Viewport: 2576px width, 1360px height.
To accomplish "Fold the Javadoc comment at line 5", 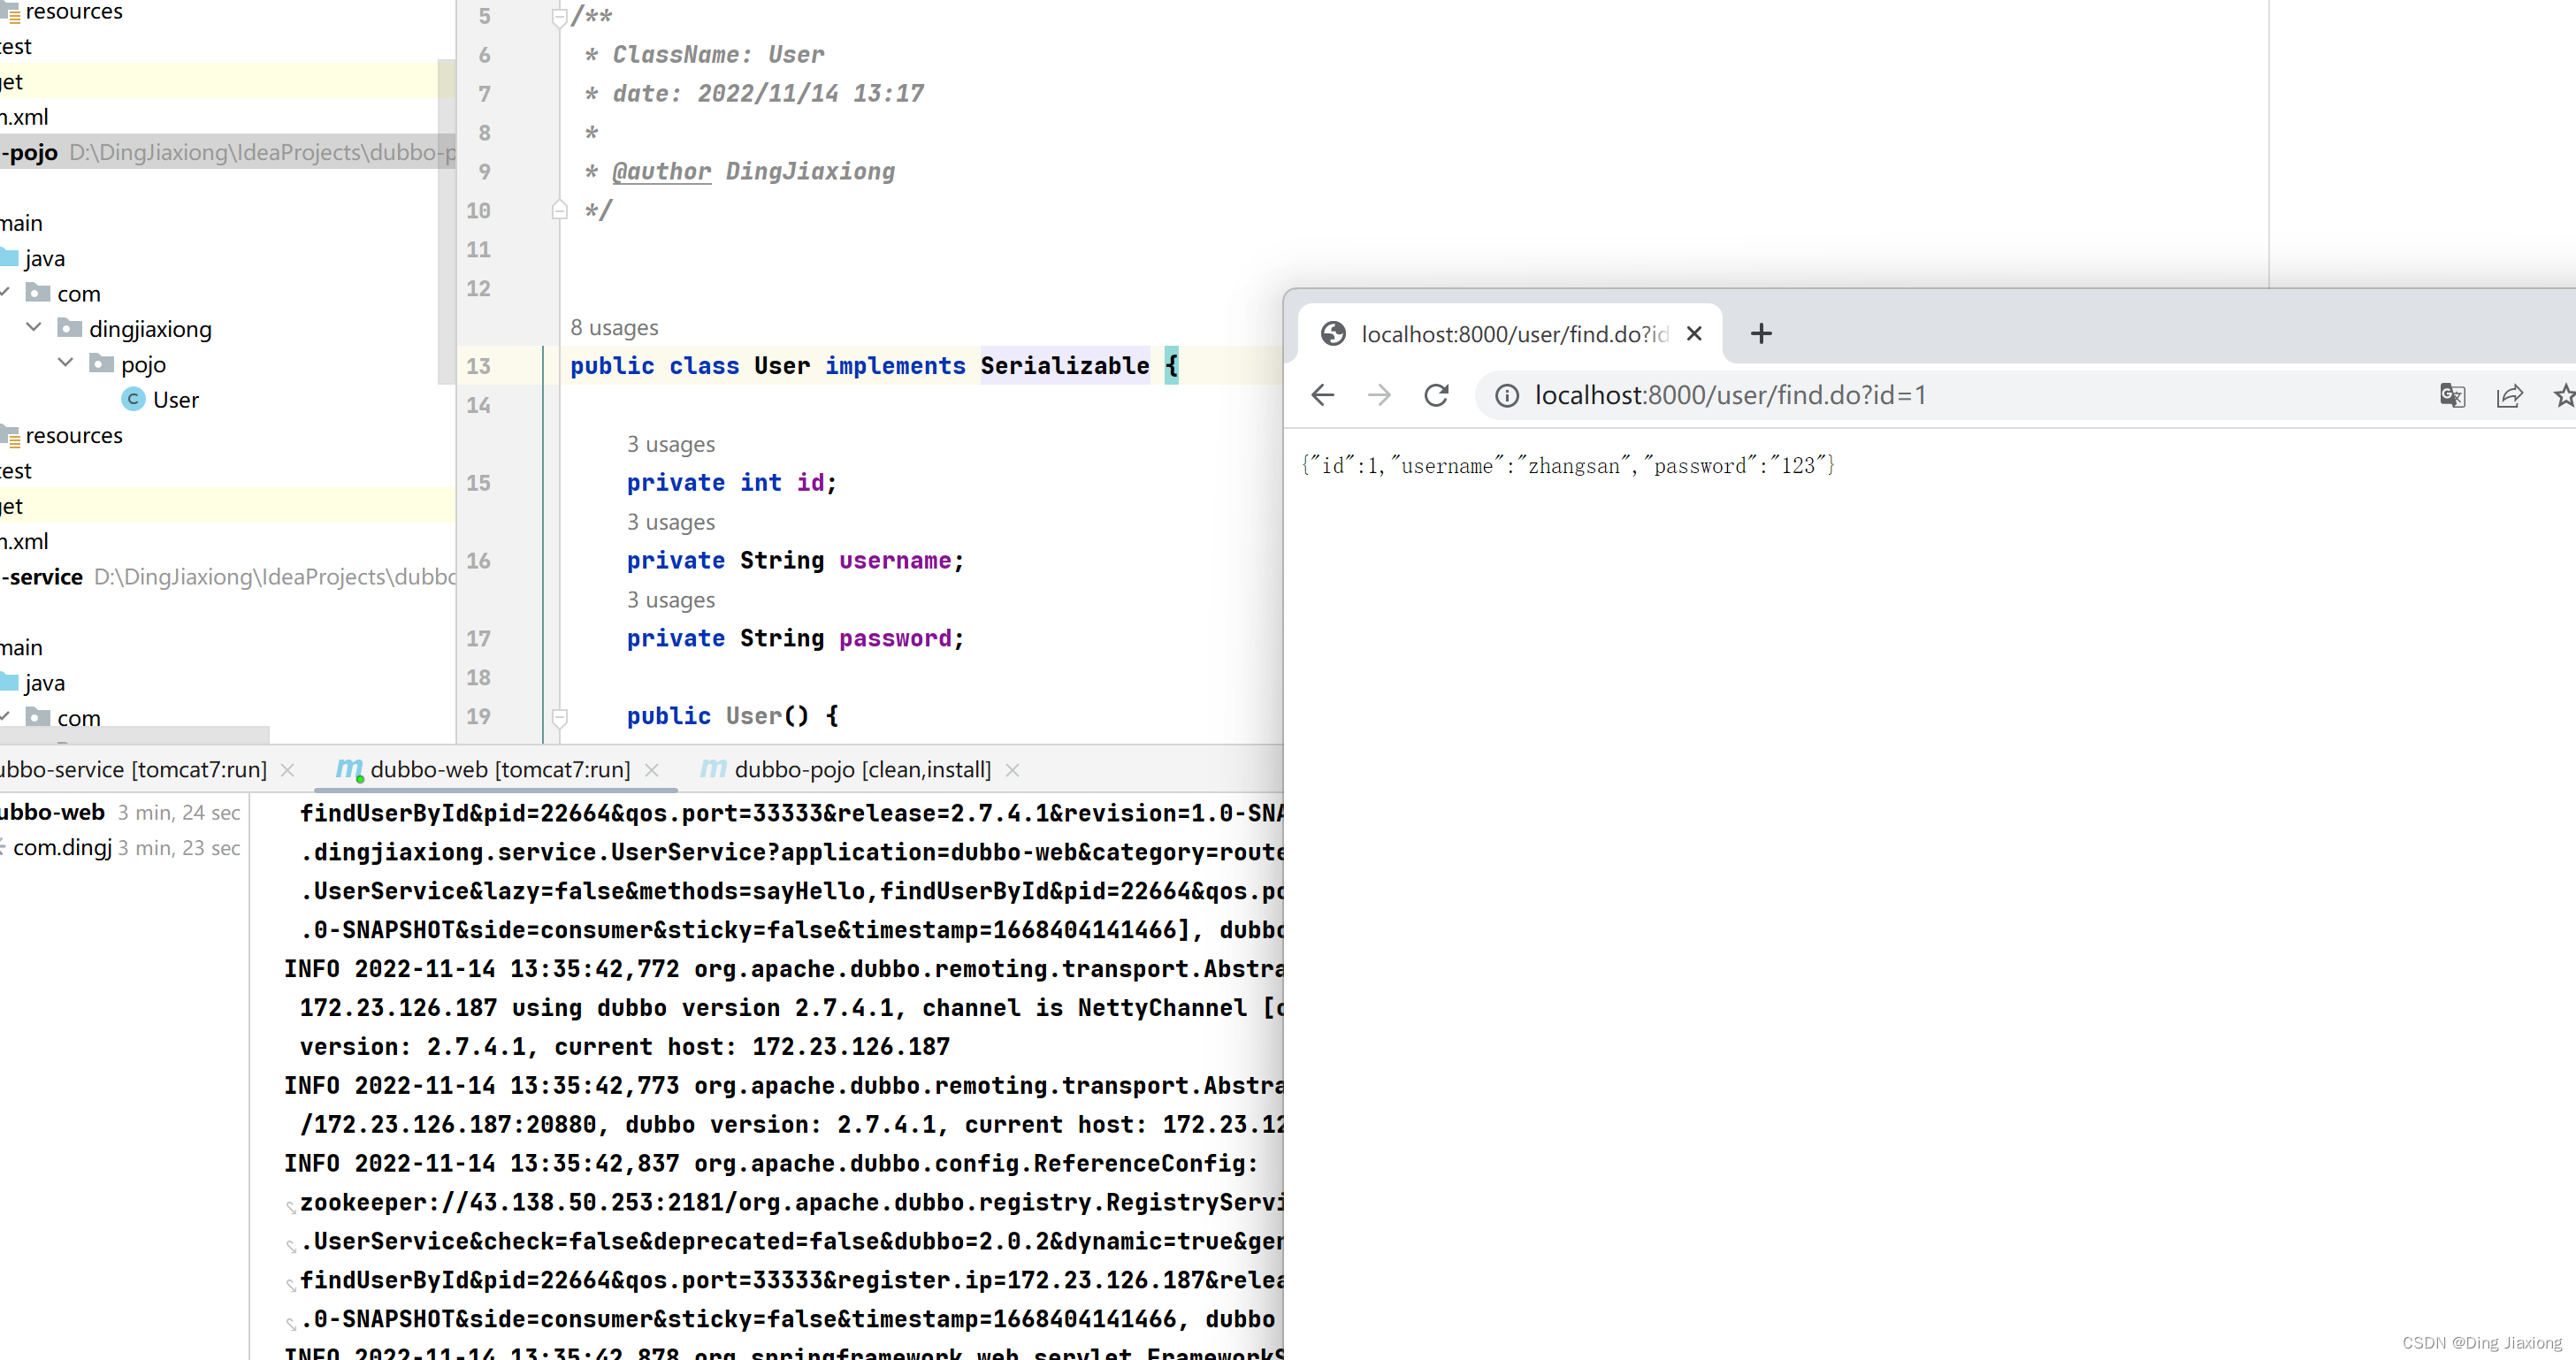I will tap(560, 16).
